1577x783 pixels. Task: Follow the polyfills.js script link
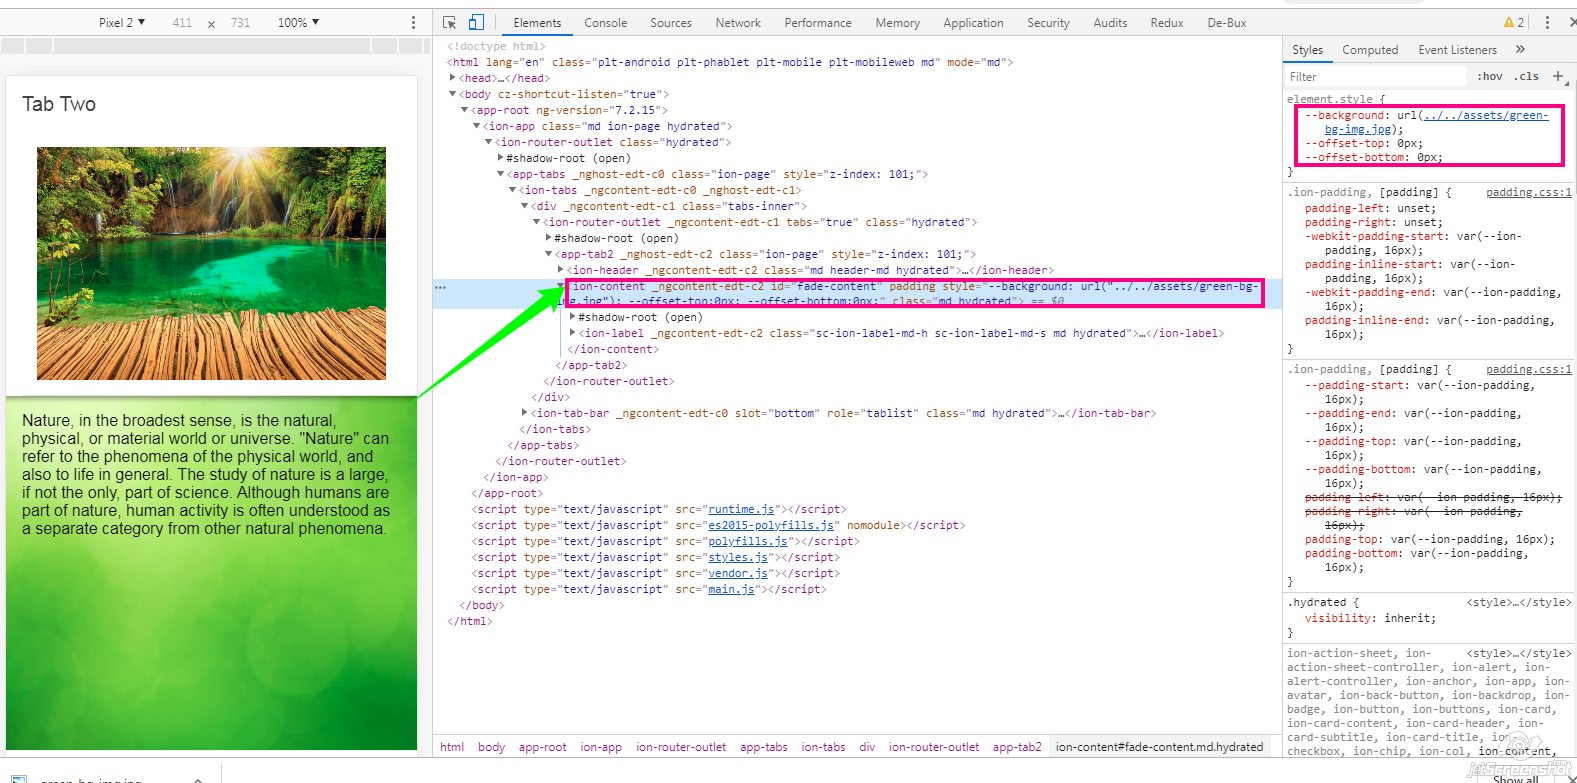point(748,541)
